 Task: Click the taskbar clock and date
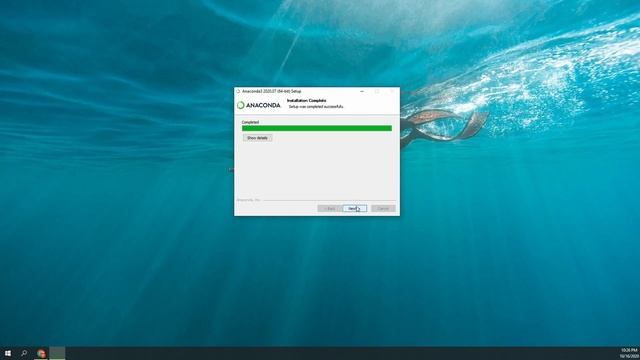coord(629,353)
